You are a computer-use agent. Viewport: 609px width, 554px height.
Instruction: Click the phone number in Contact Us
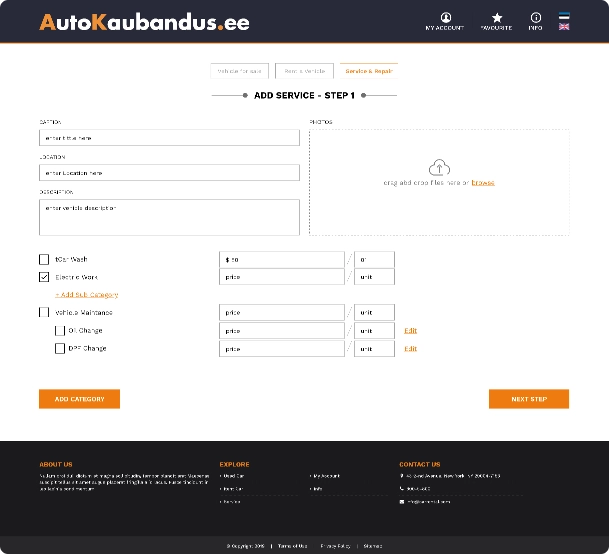click(418, 489)
